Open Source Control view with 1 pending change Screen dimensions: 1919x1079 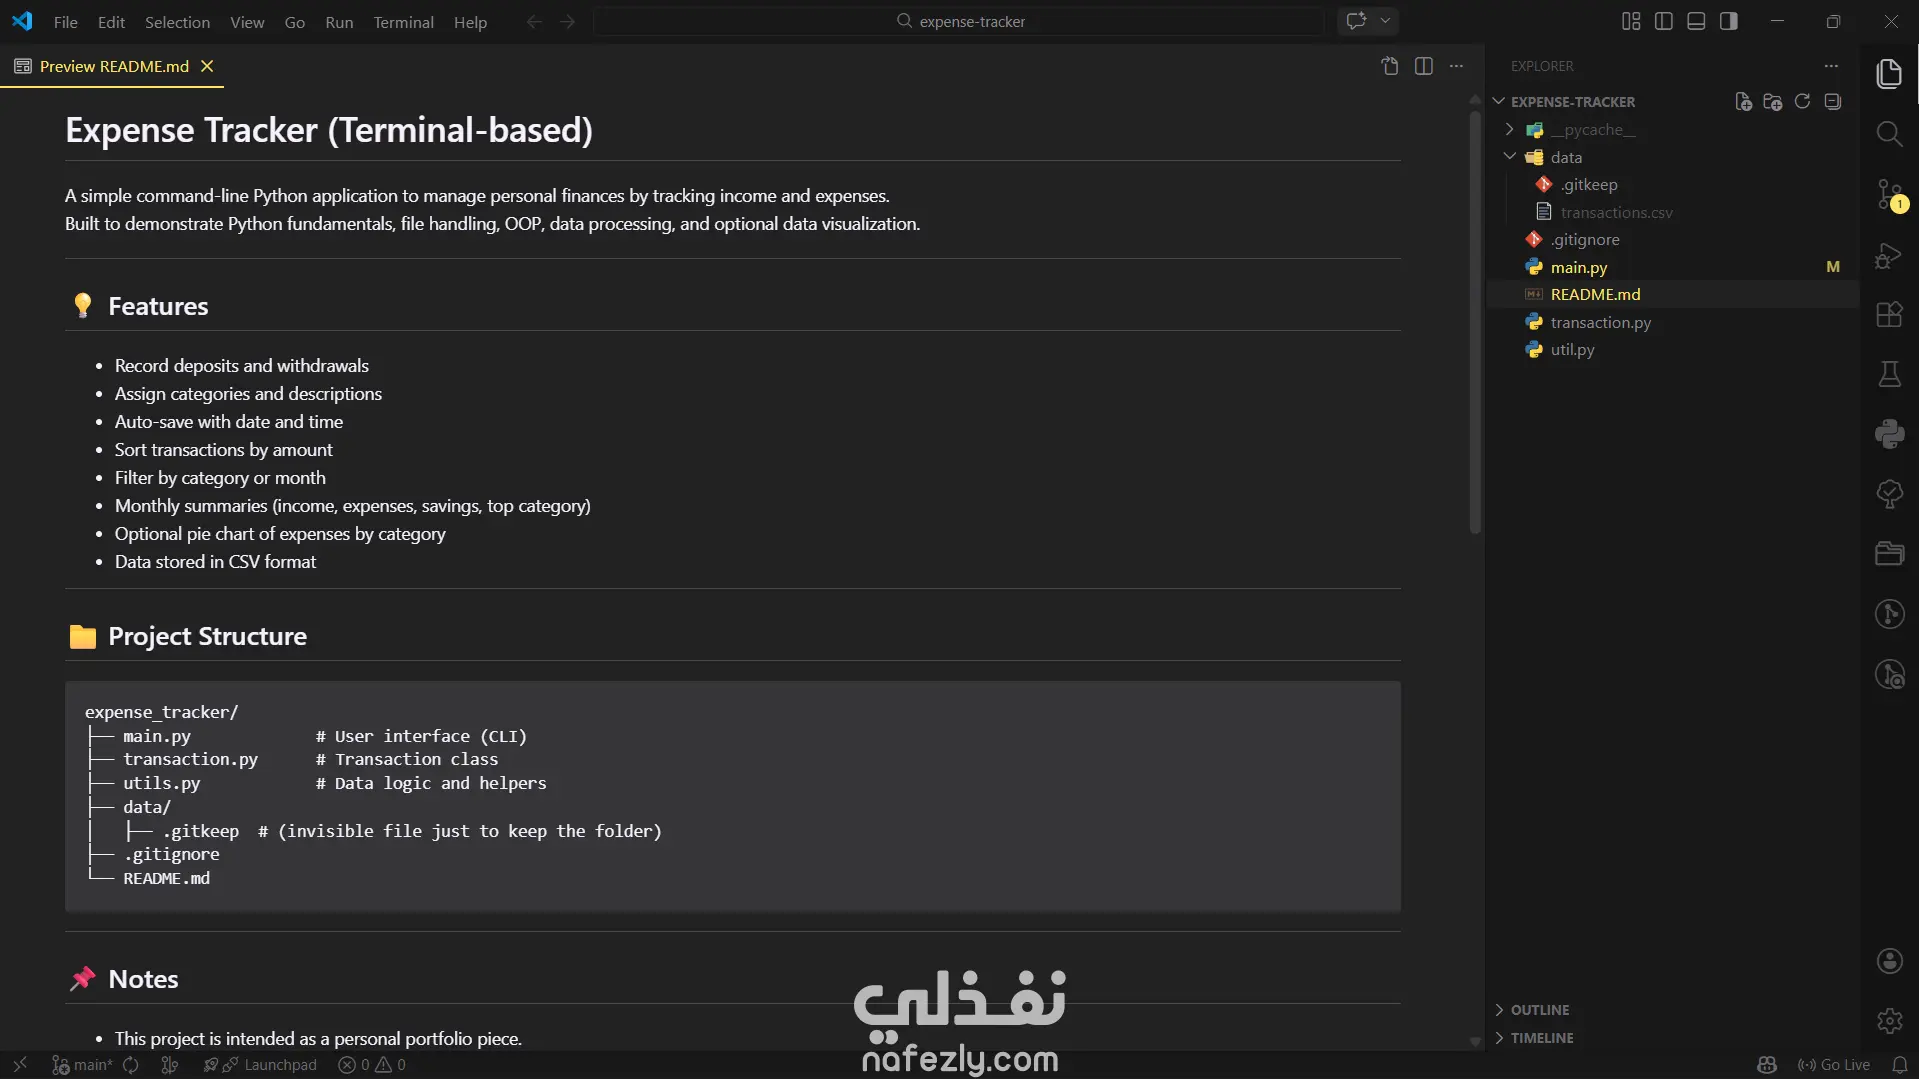[1889, 194]
